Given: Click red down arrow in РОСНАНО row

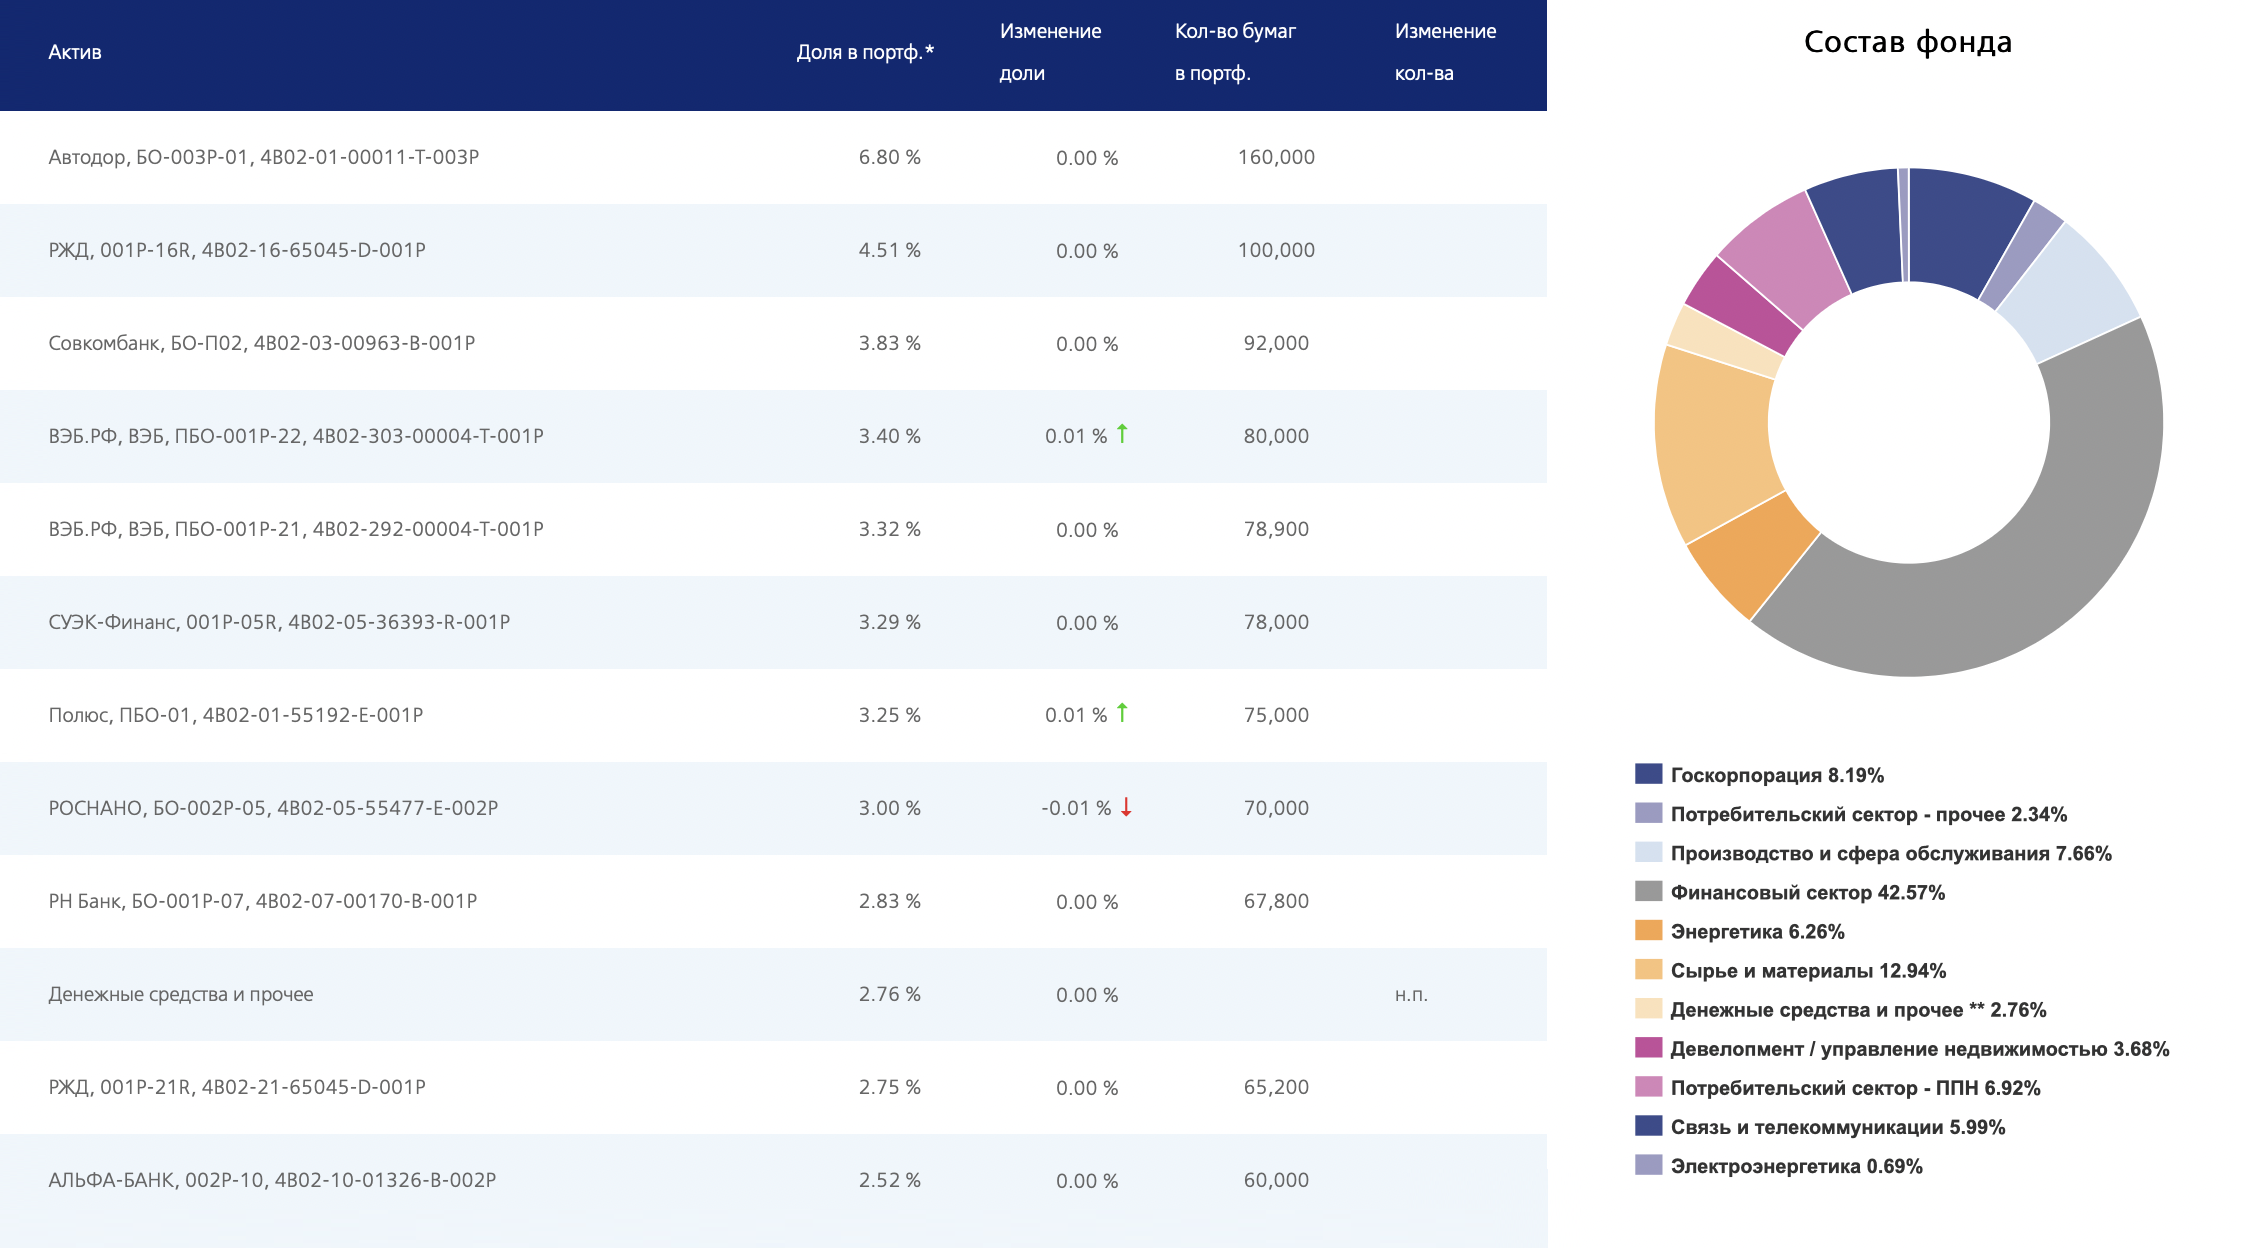Looking at the screenshot, I should [1126, 807].
